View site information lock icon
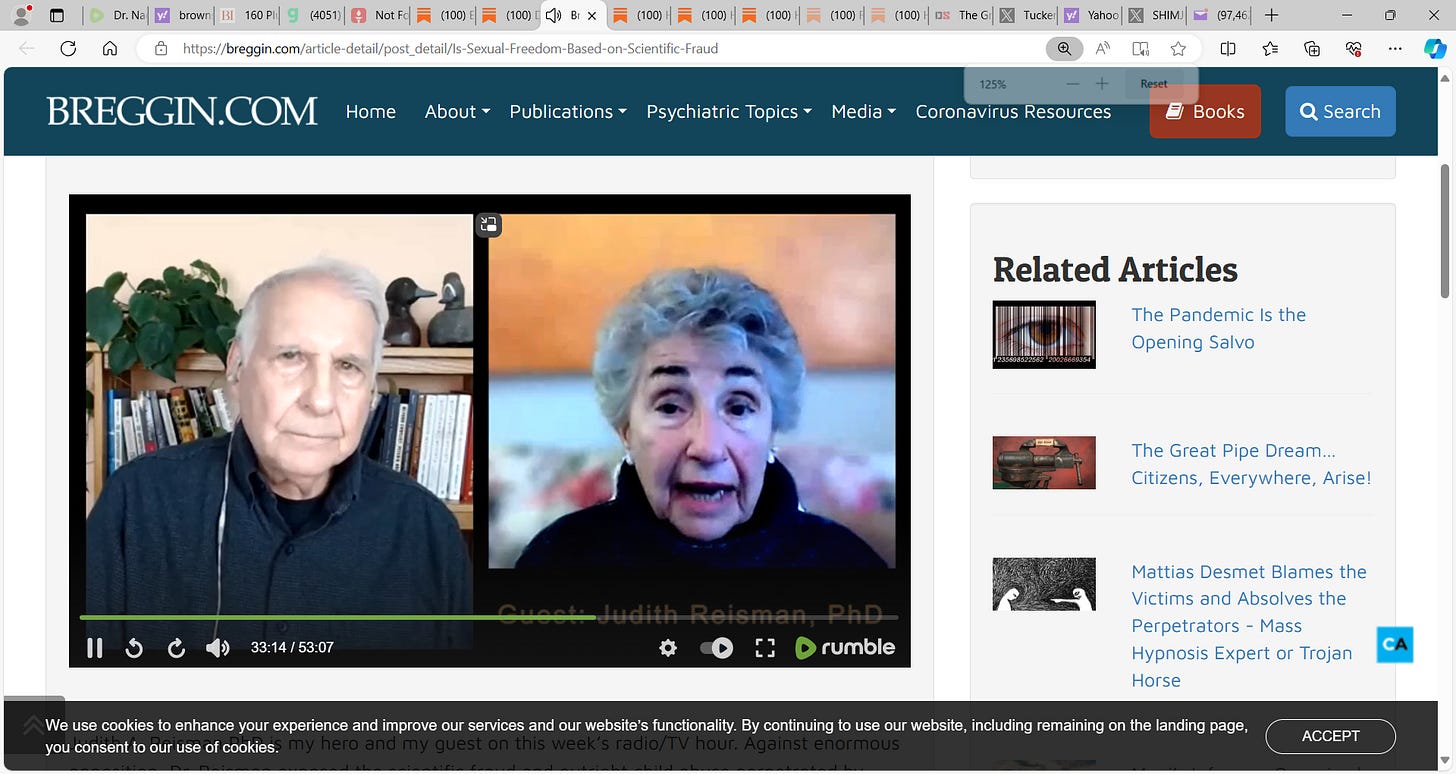 pos(160,48)
